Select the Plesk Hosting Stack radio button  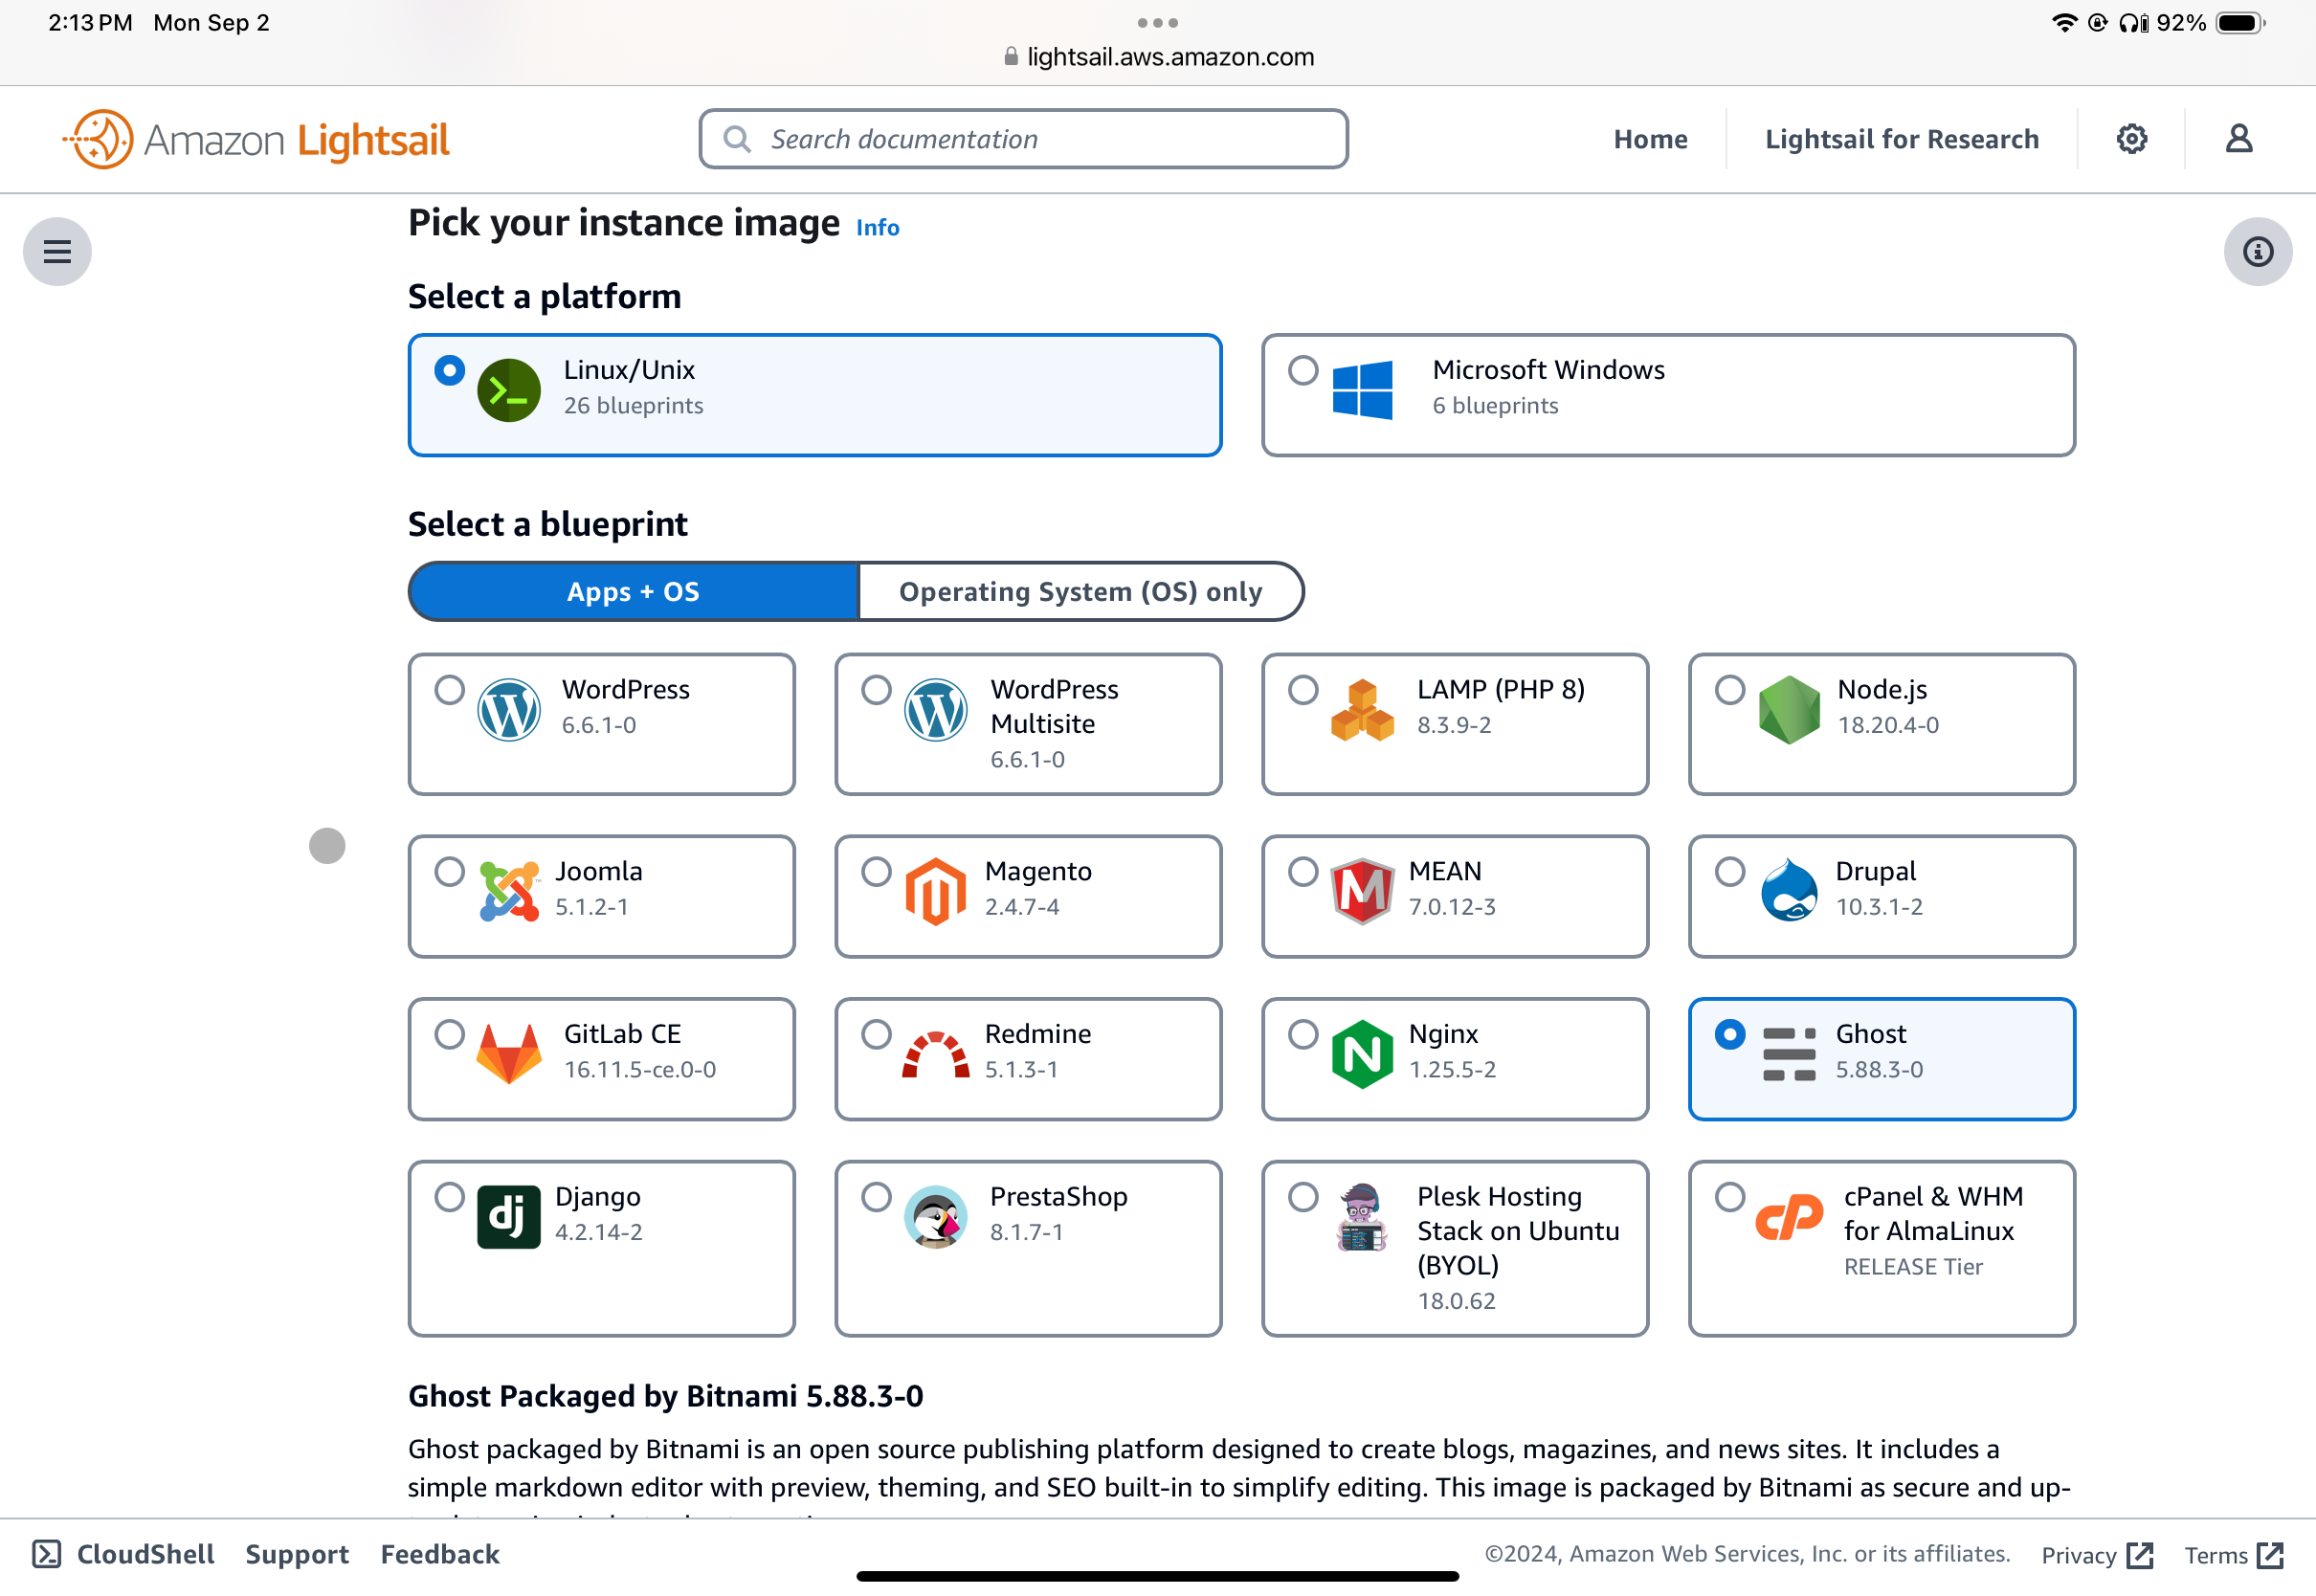[x=1303, y=1197]
